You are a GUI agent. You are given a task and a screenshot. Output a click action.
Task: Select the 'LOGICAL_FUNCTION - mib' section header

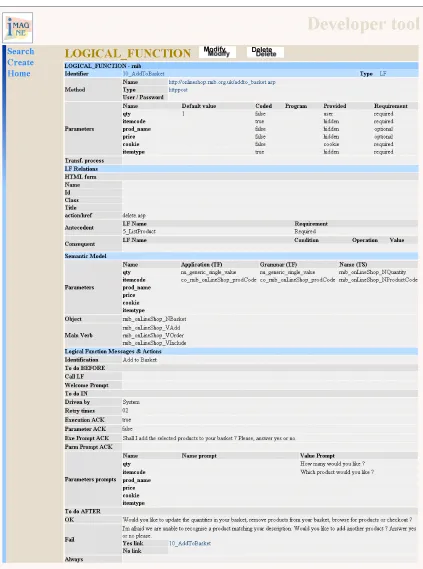pyautogui.click(x=103, y=66)
